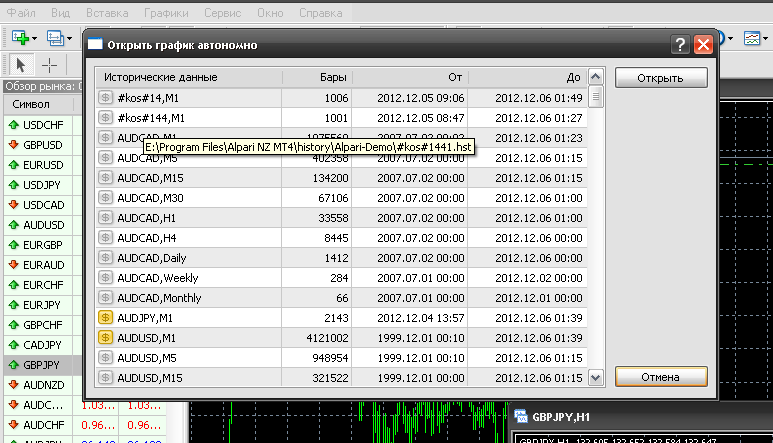Select the AUDCAD,Monthly row icon
The height and width of the screenshot is (443, 773).
point(105,298)
